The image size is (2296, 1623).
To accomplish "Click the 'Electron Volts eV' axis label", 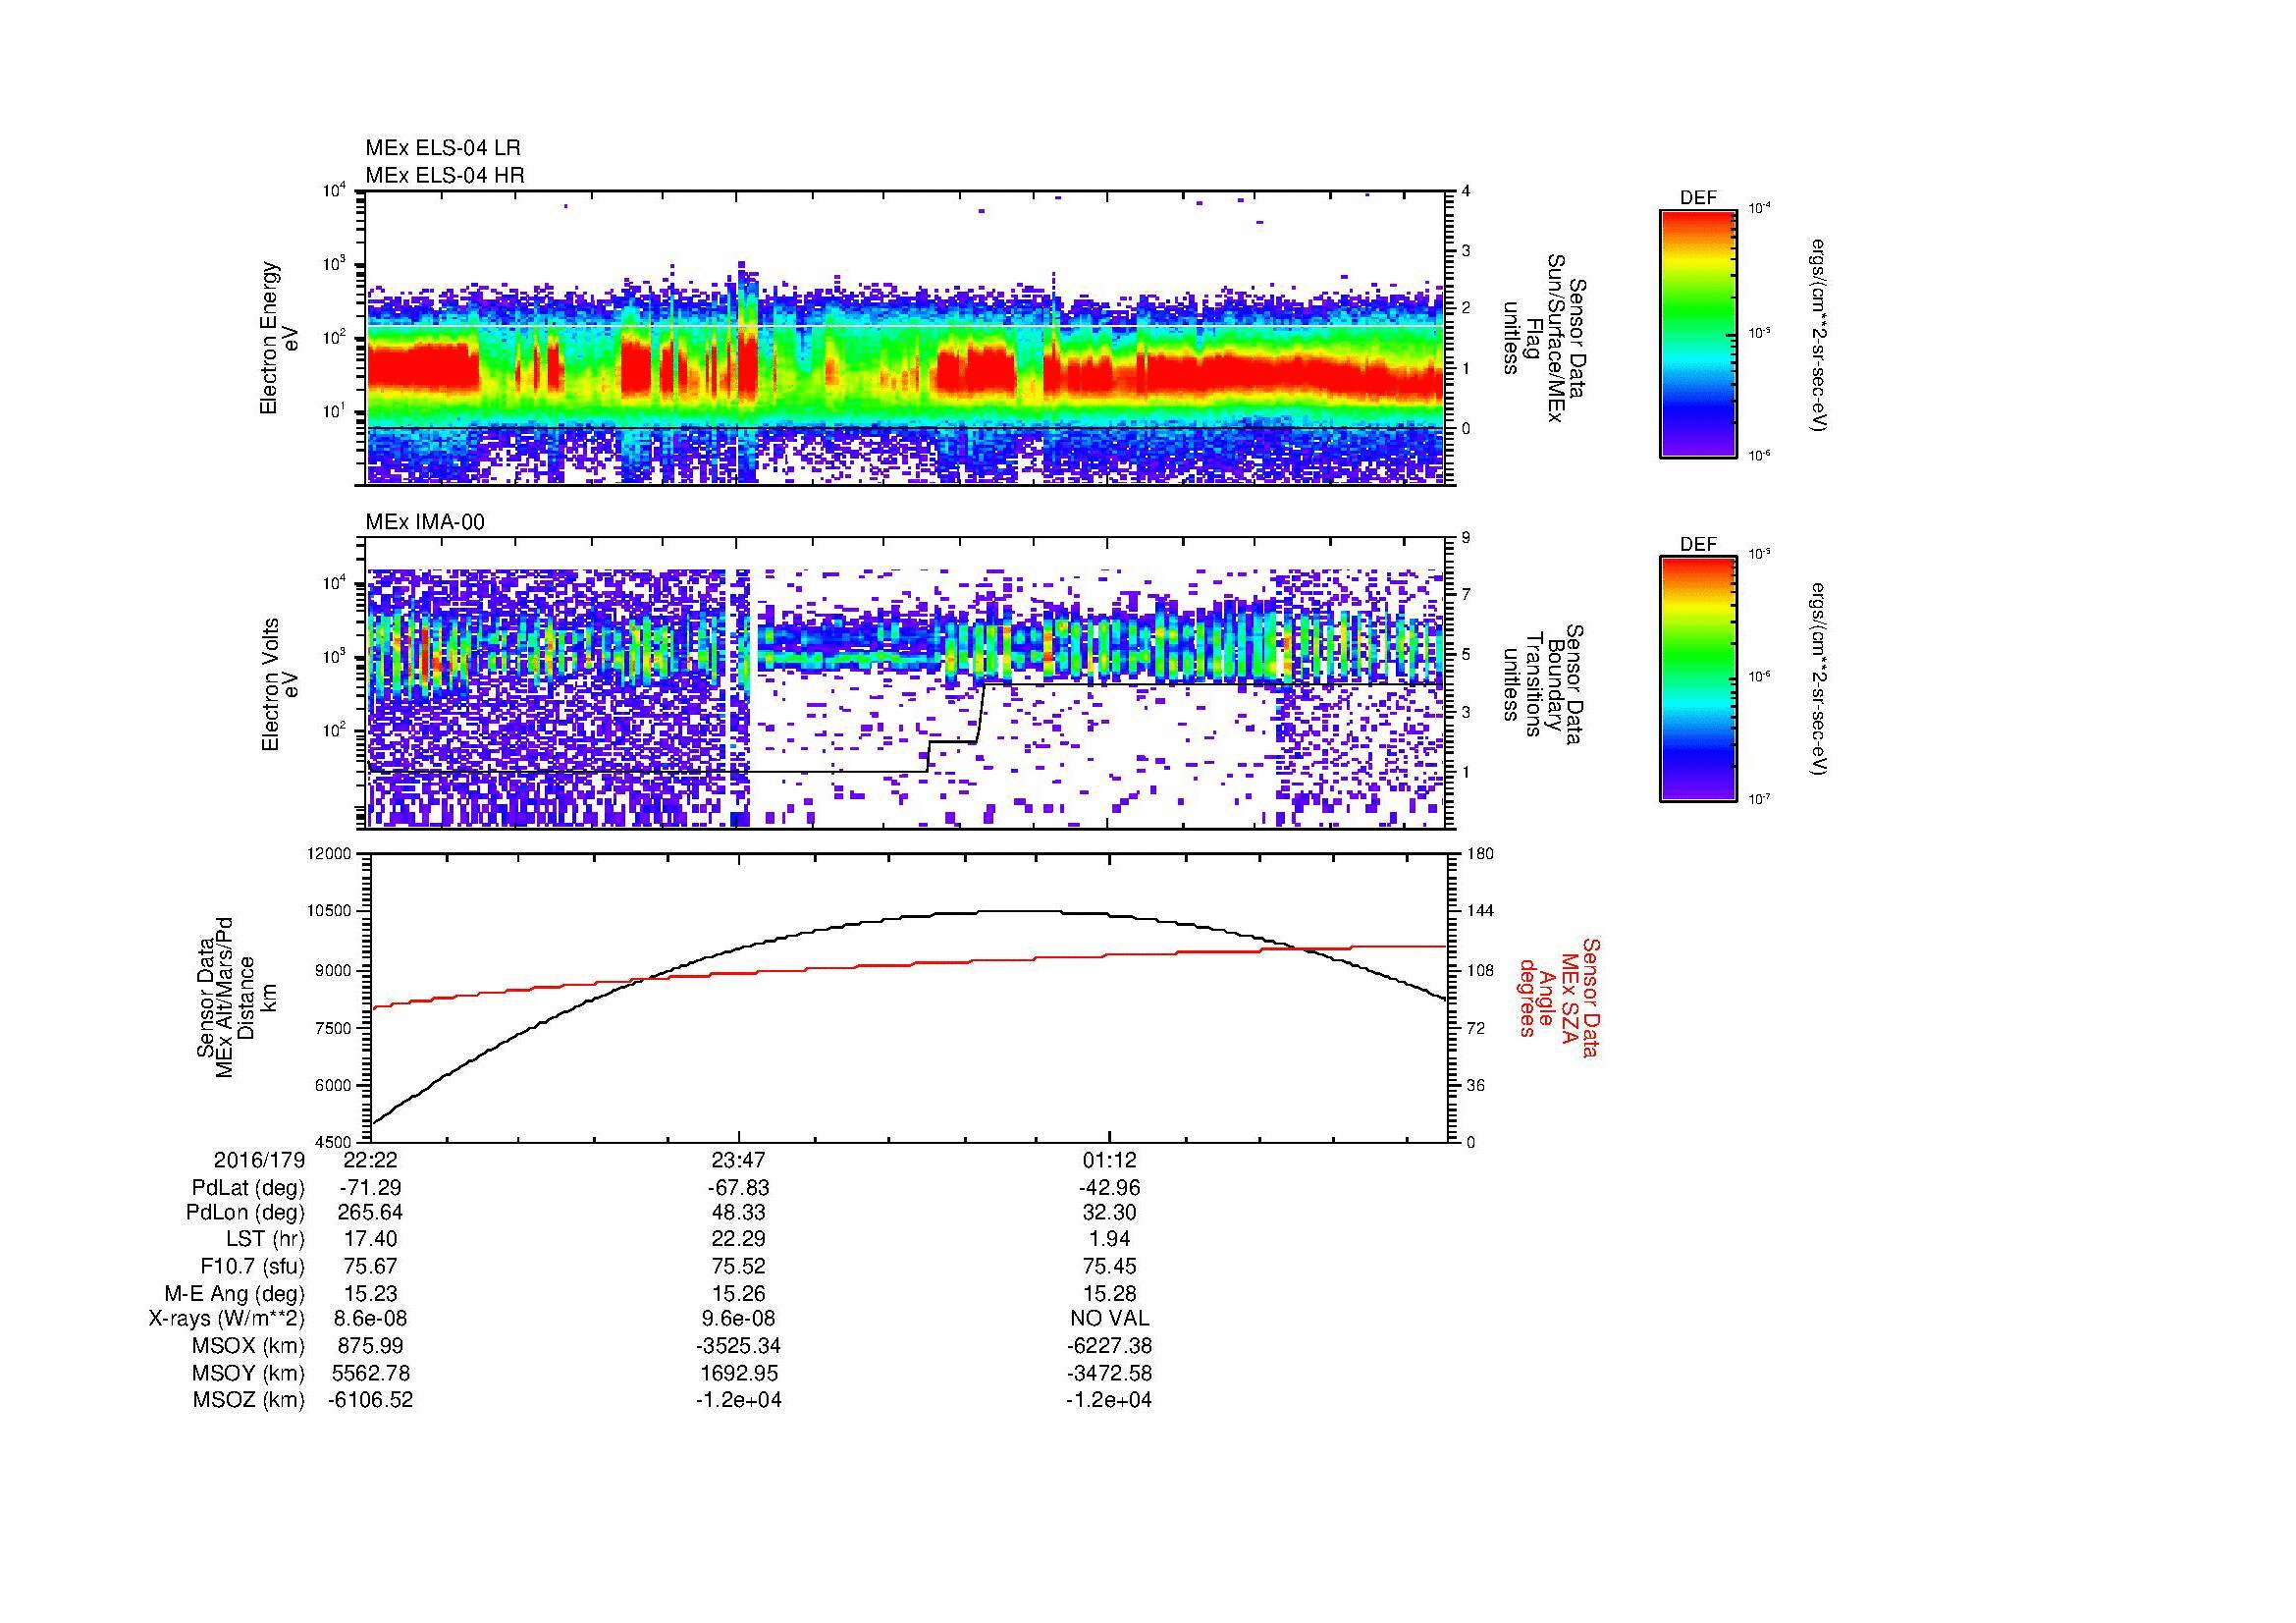I will (x=280, y=684).
